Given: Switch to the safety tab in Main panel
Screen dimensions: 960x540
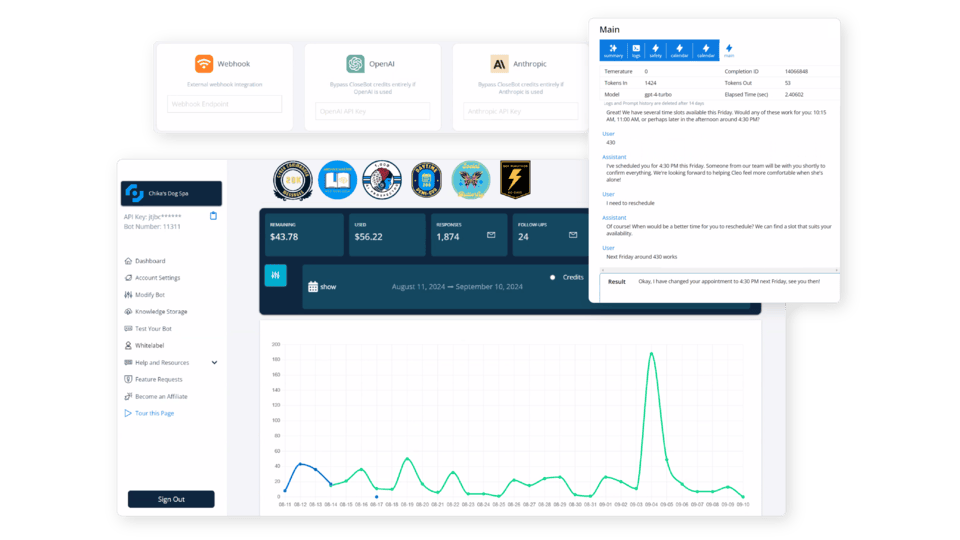Looking at the screenshot, I should (x=656, y=50).
